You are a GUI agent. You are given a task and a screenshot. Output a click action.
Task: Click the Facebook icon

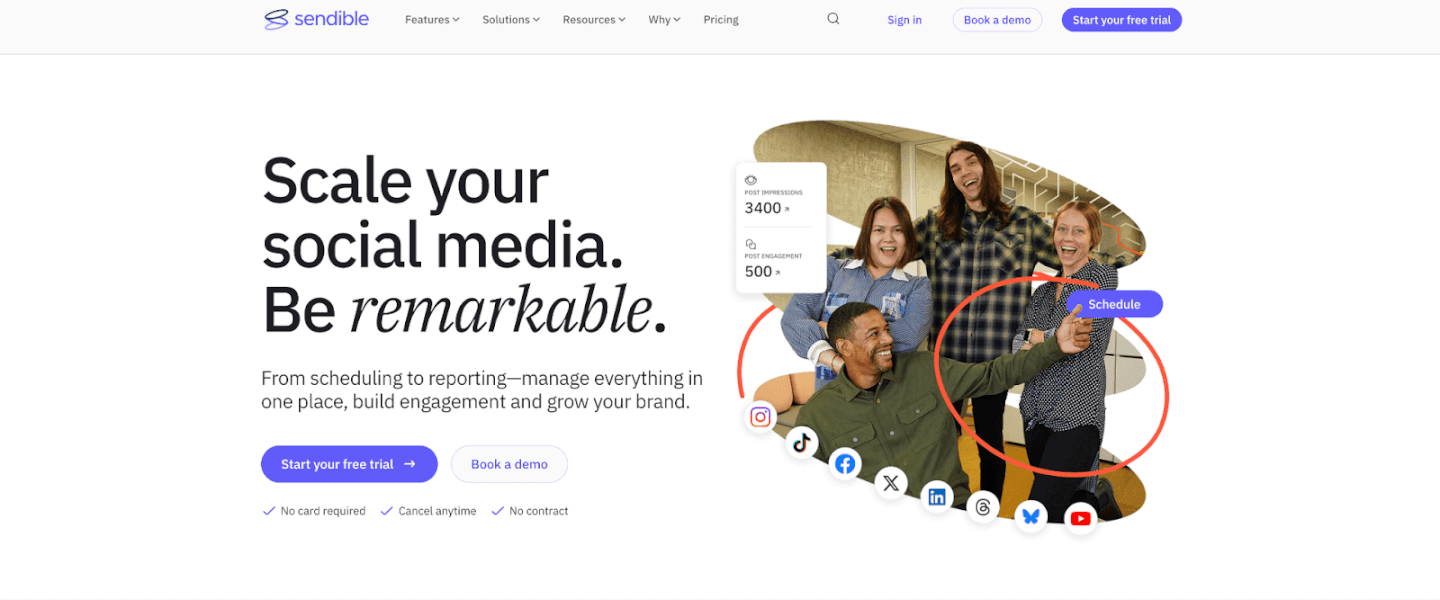(x=845, y=463)
